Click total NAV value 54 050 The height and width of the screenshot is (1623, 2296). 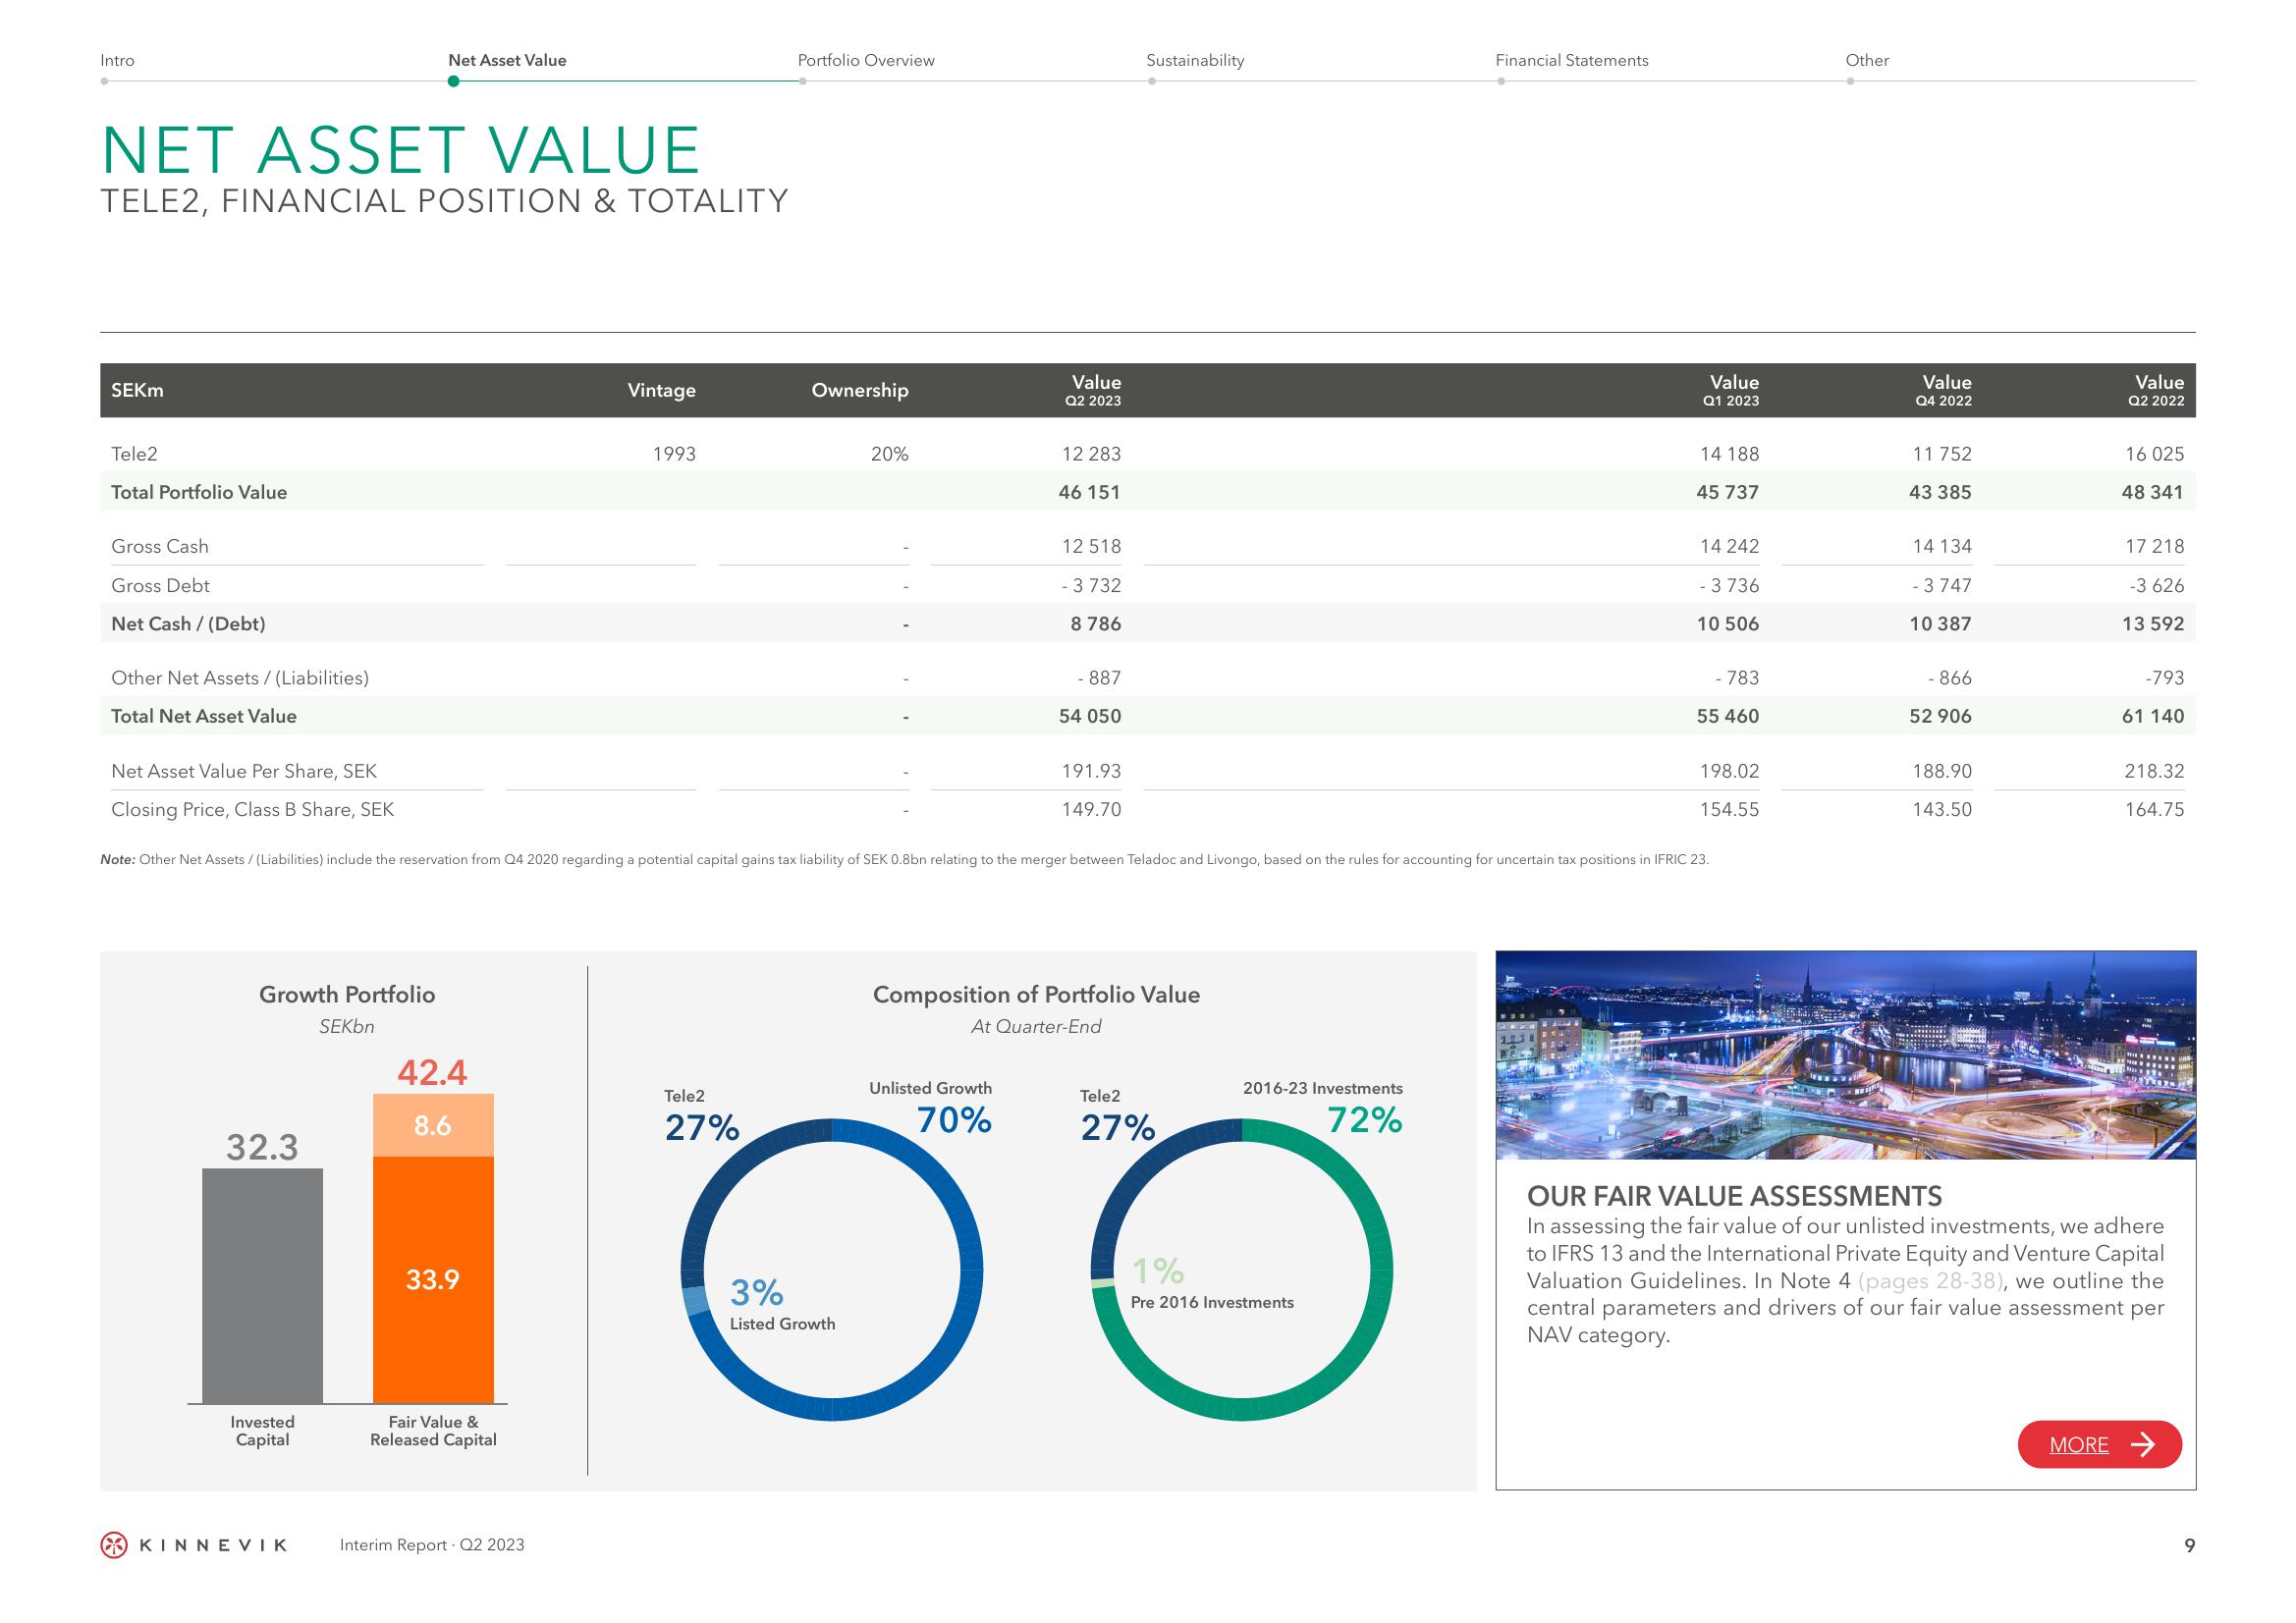pyautogui.click(x=1089, y=716)
